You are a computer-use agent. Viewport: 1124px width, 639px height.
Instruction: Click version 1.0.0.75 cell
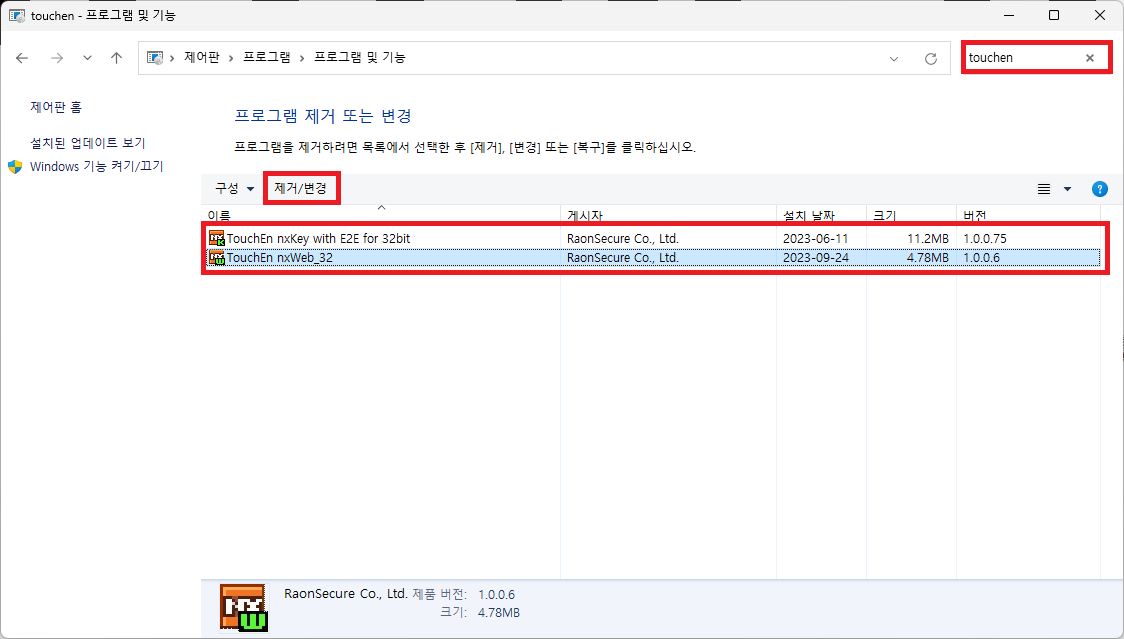(x=985, y=238)
